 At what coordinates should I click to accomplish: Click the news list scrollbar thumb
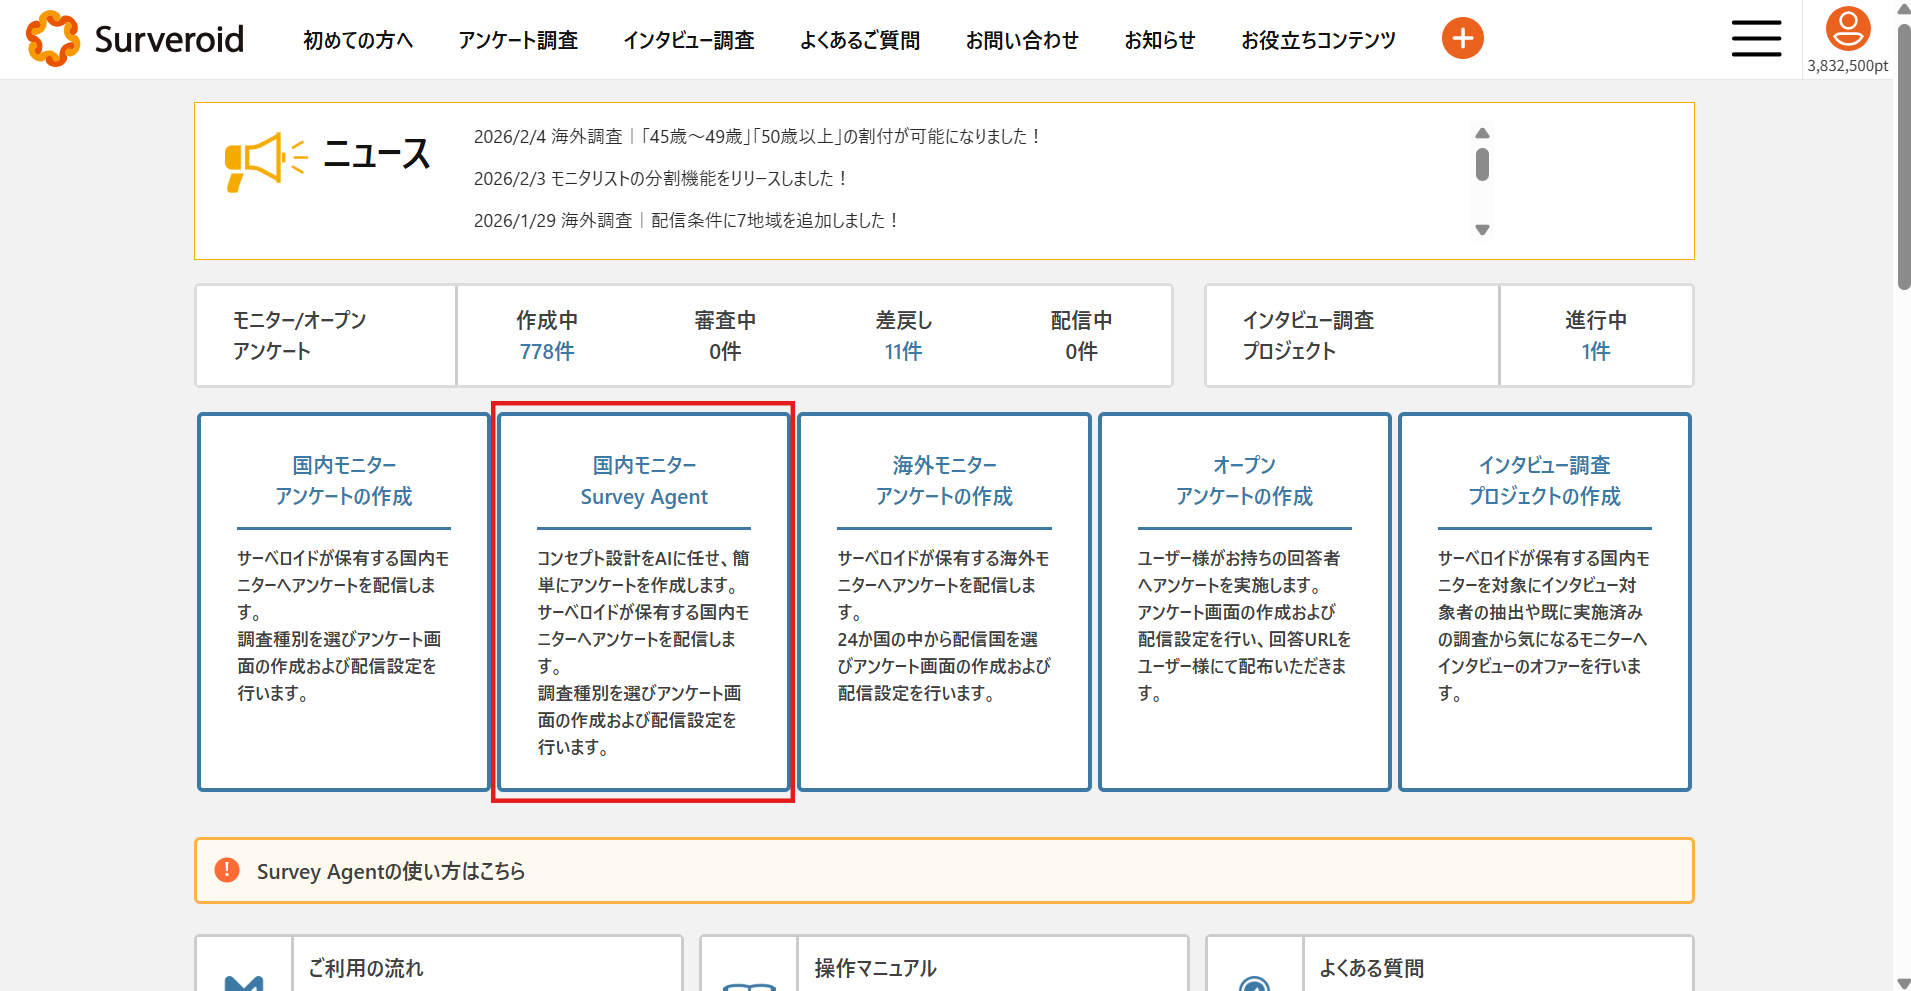[x=1482, y=165]
